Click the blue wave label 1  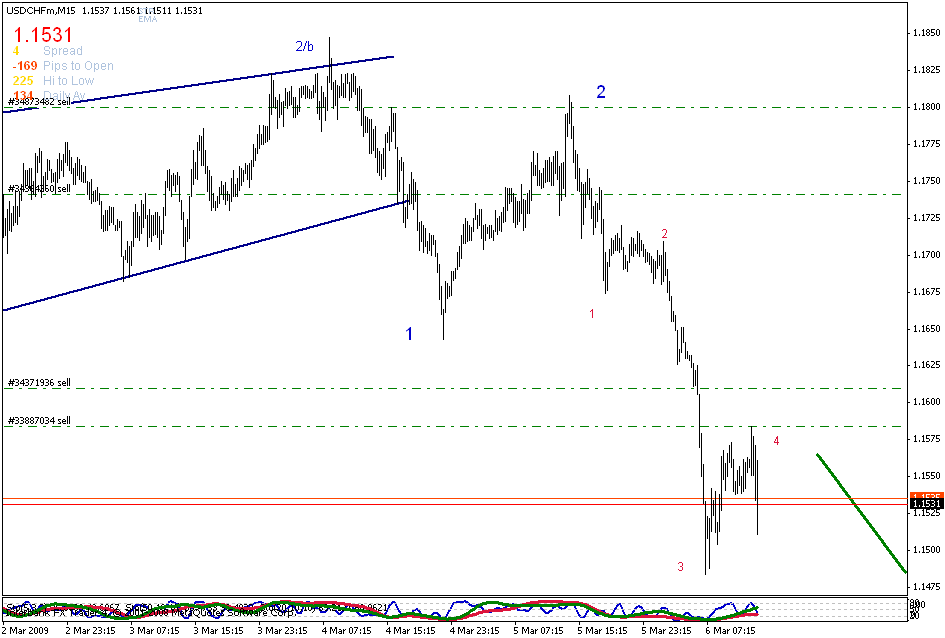tap(409, 334)
